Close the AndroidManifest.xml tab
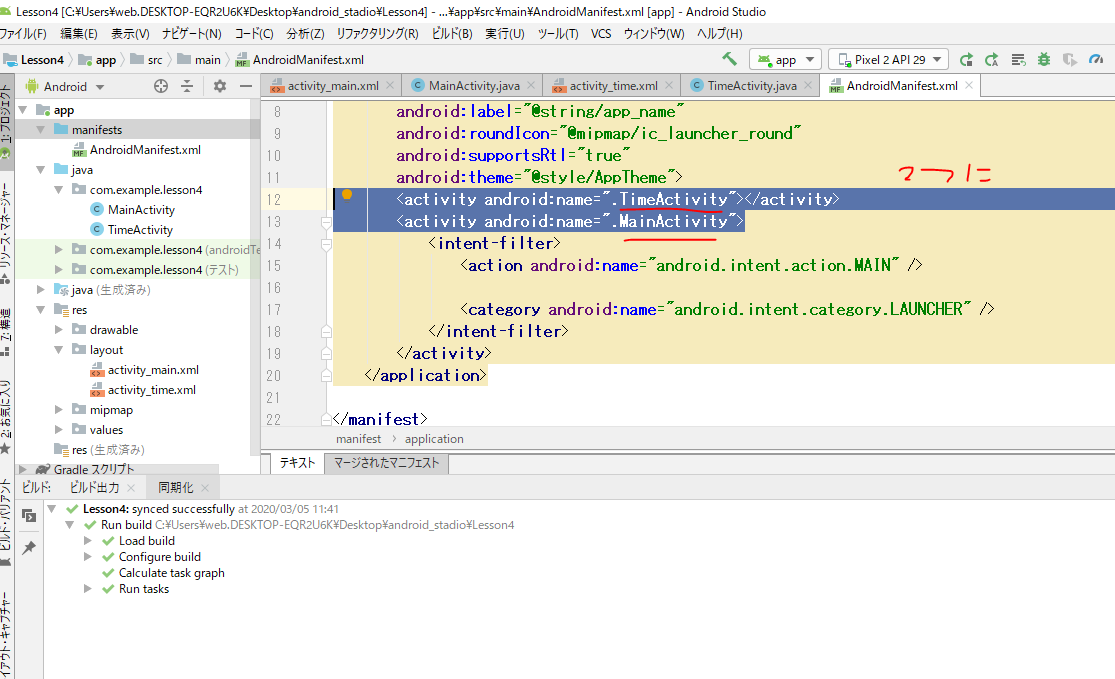The height and width of the screenshot is (679, 1115). tap(969, 85)
